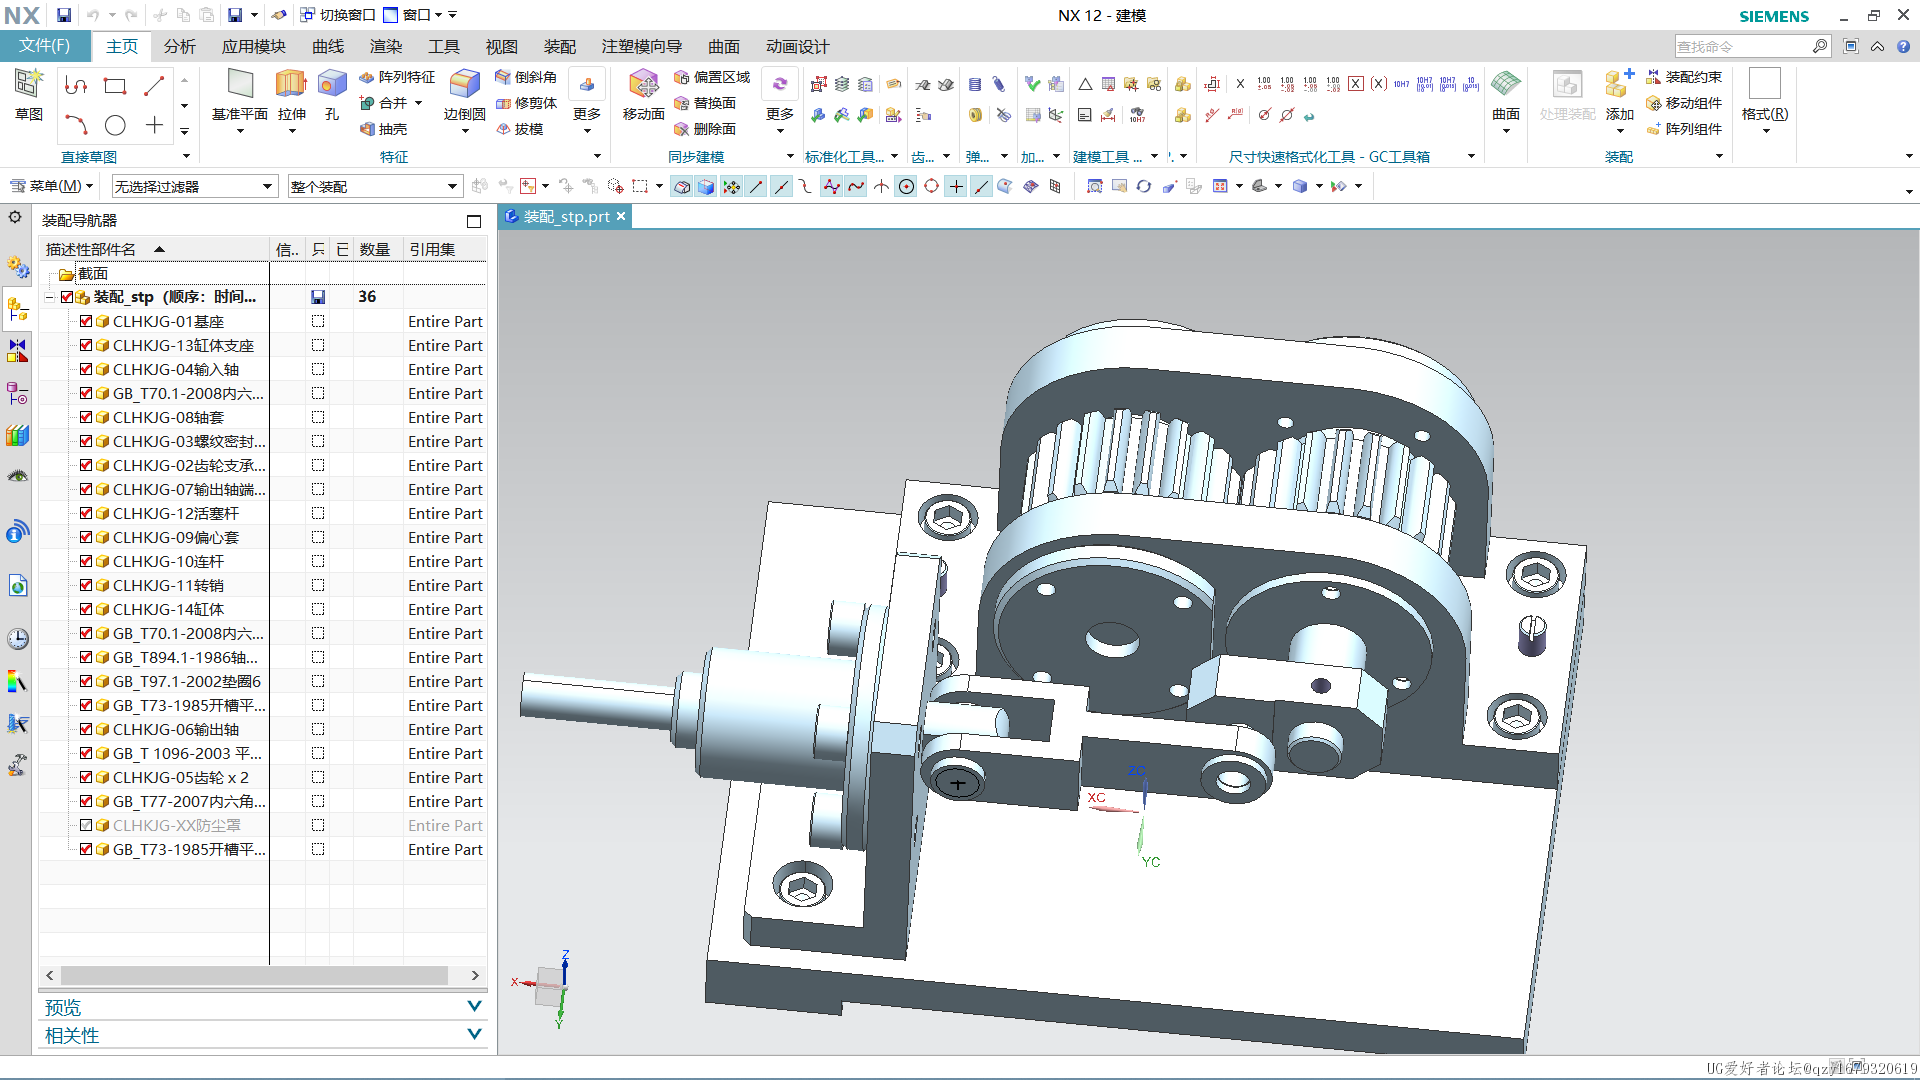The width and height of the screenshot is (1920, 1080).
Task: Open the Move Face (移动面) tool
Action: pos(643,95)
